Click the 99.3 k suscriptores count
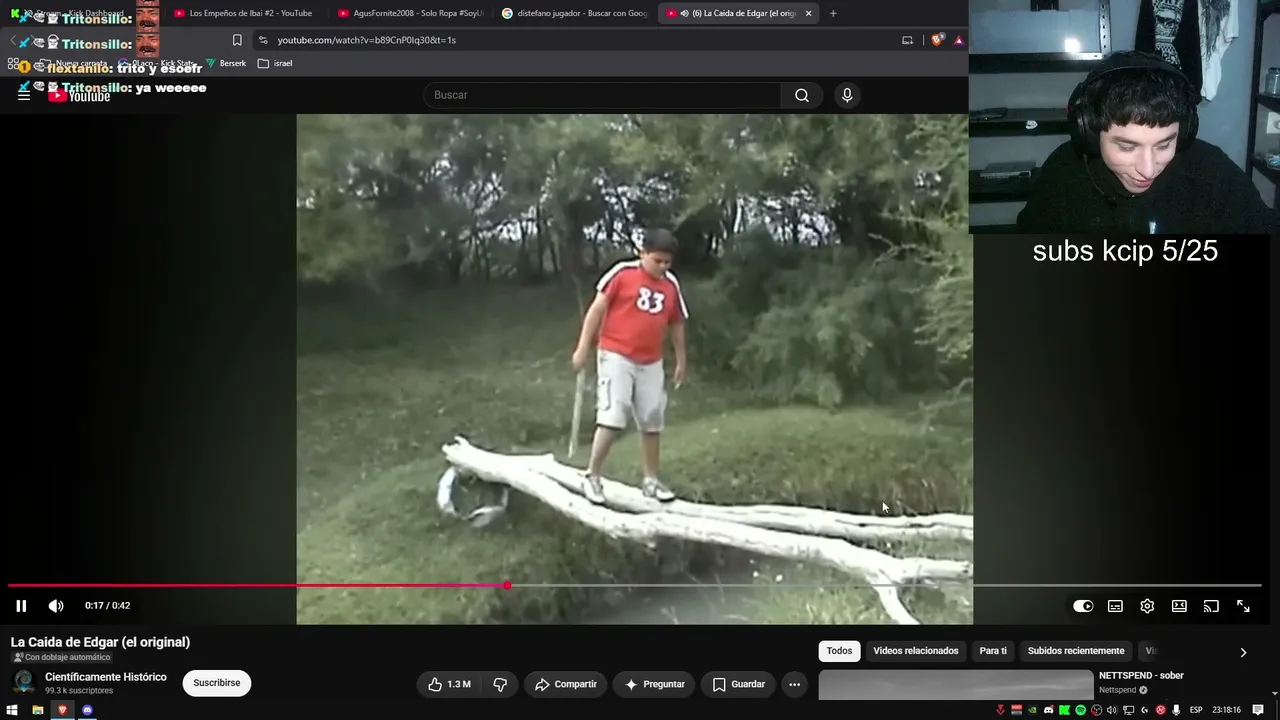This screenshot has height=720, width=1280. coord(79,691)
